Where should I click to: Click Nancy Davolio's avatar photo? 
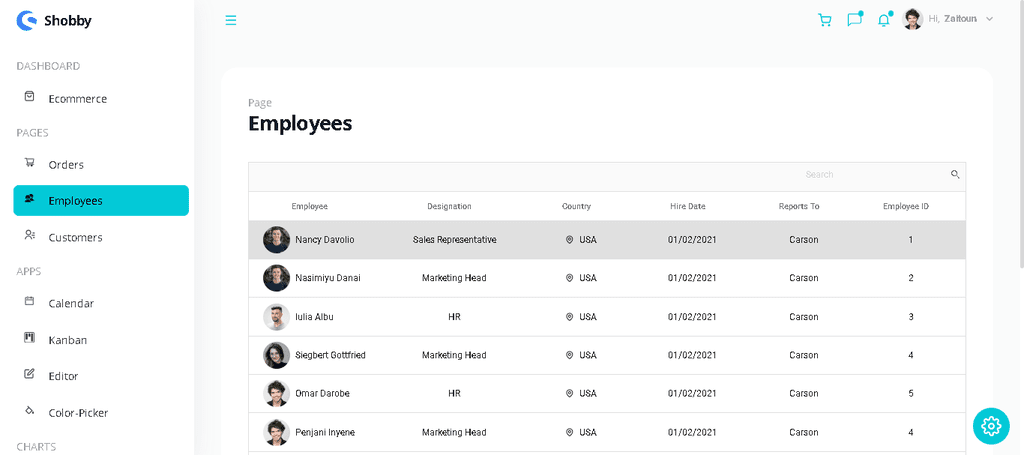click(x=276, y=240)
